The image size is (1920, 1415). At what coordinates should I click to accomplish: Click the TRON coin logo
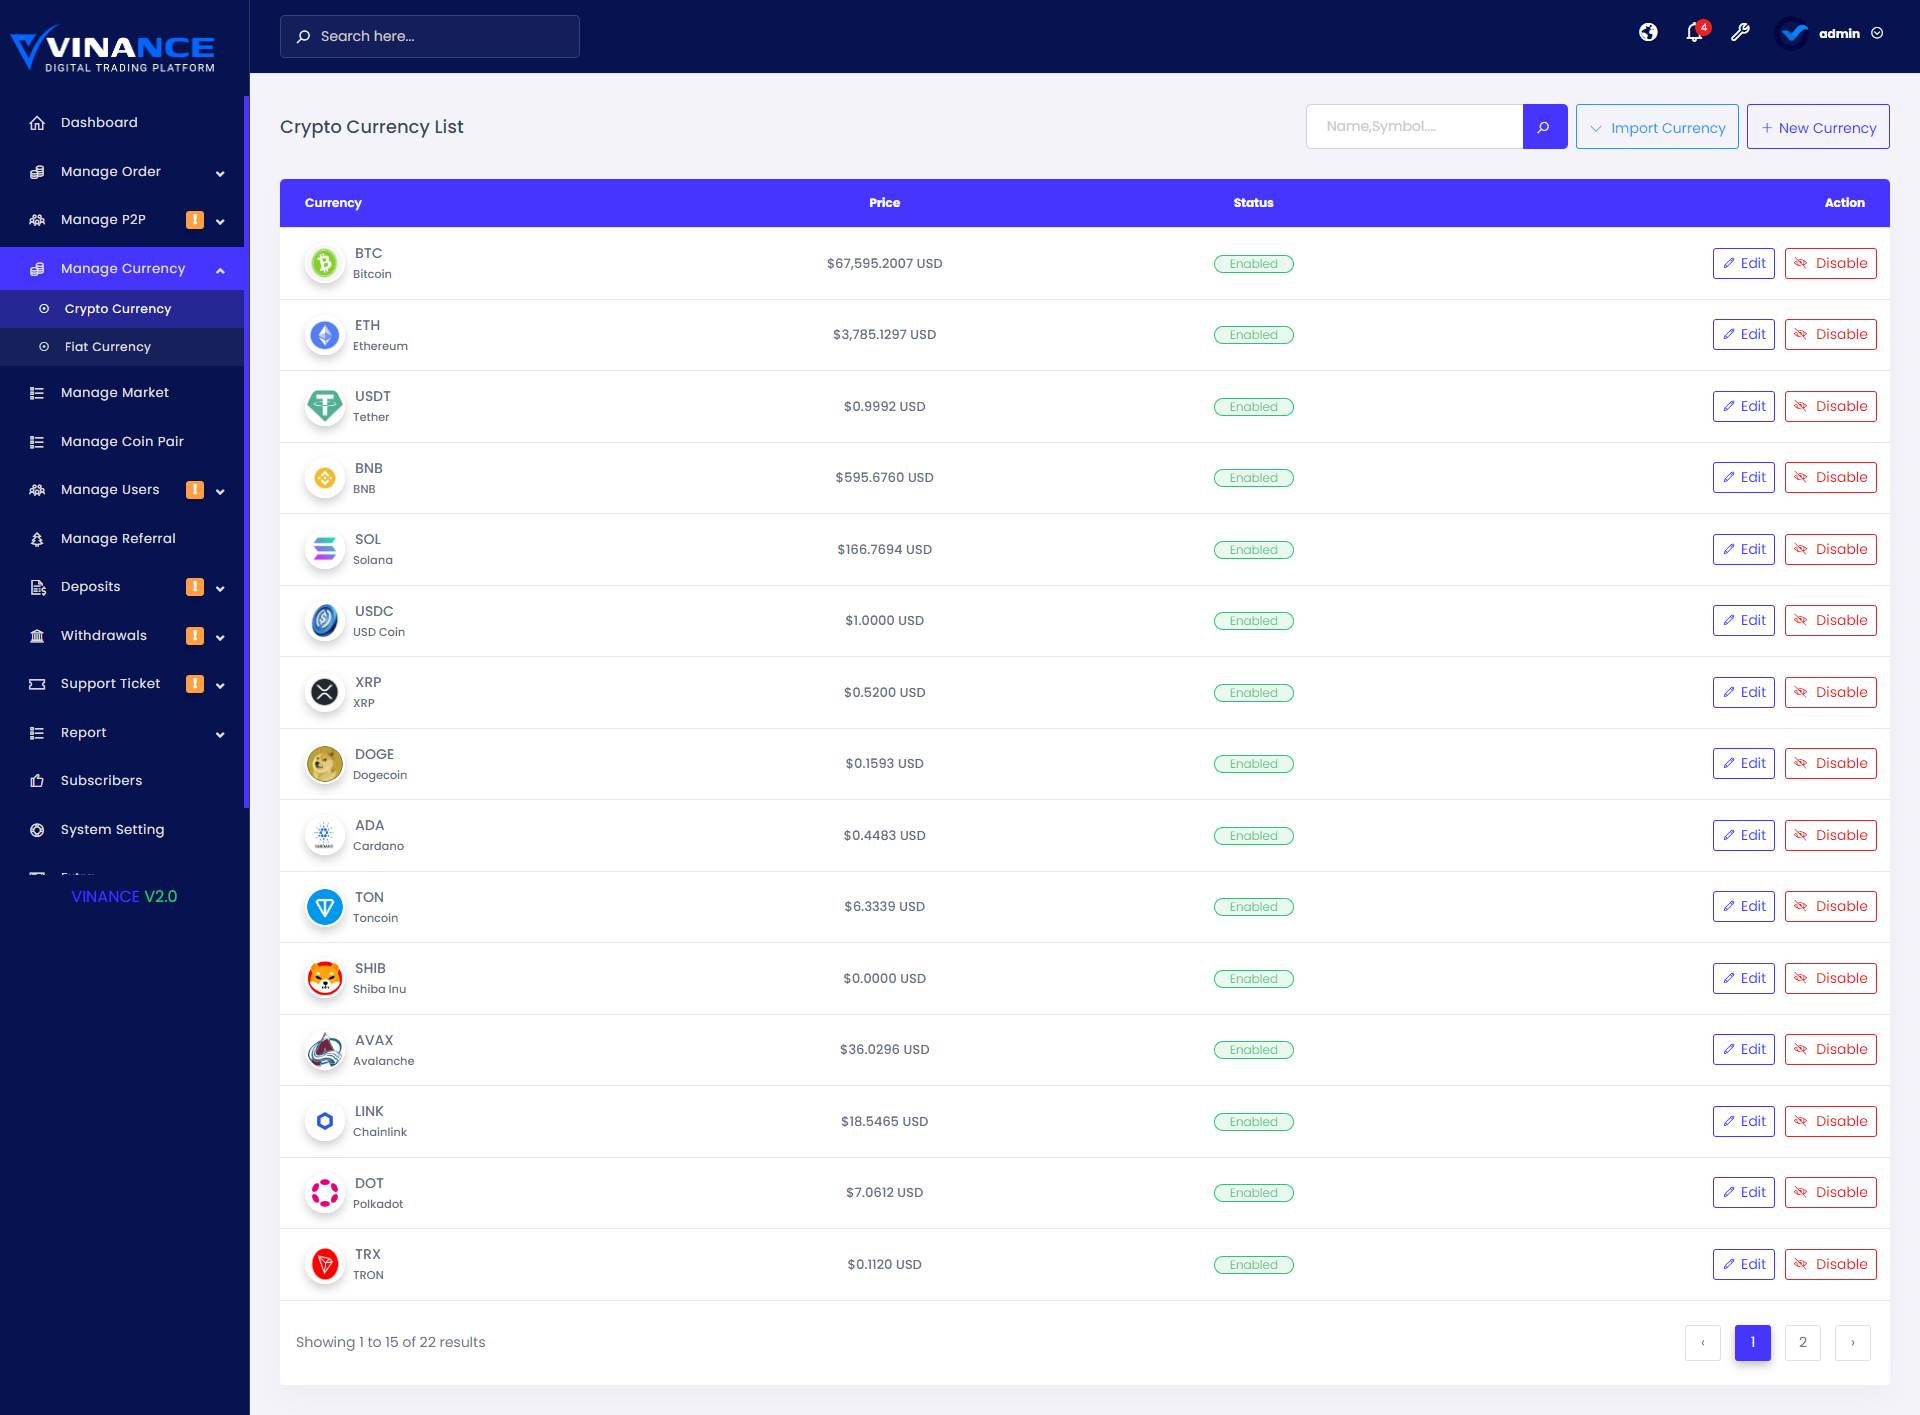coord(324,1264)
